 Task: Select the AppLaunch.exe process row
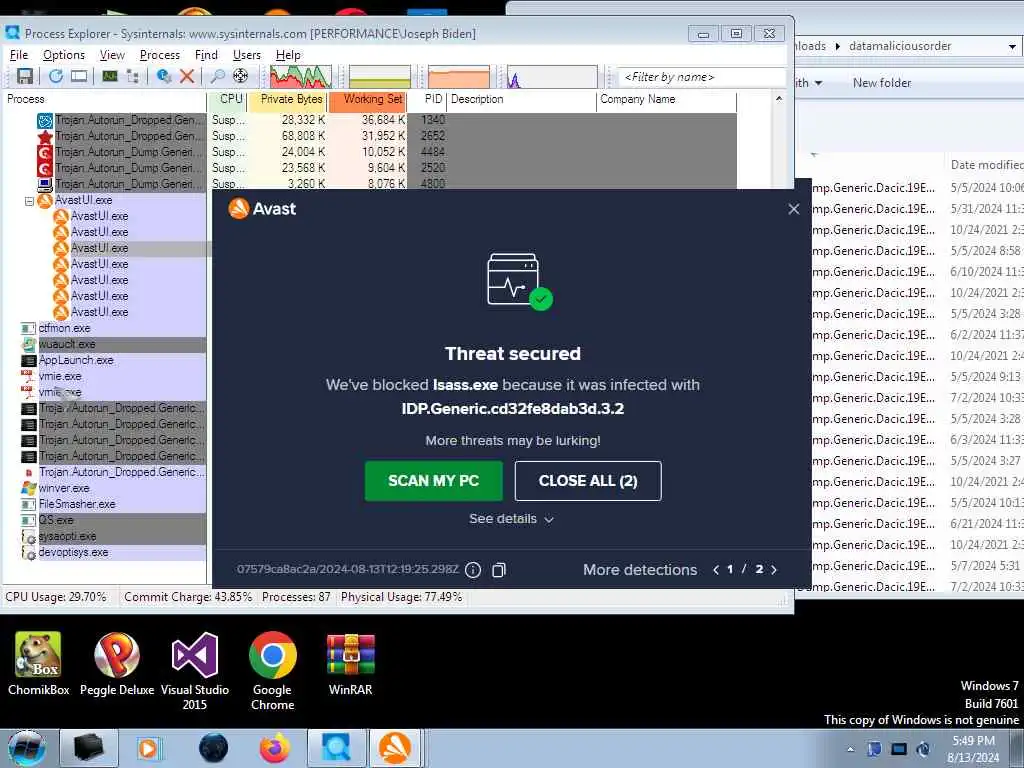coord(113,360)
